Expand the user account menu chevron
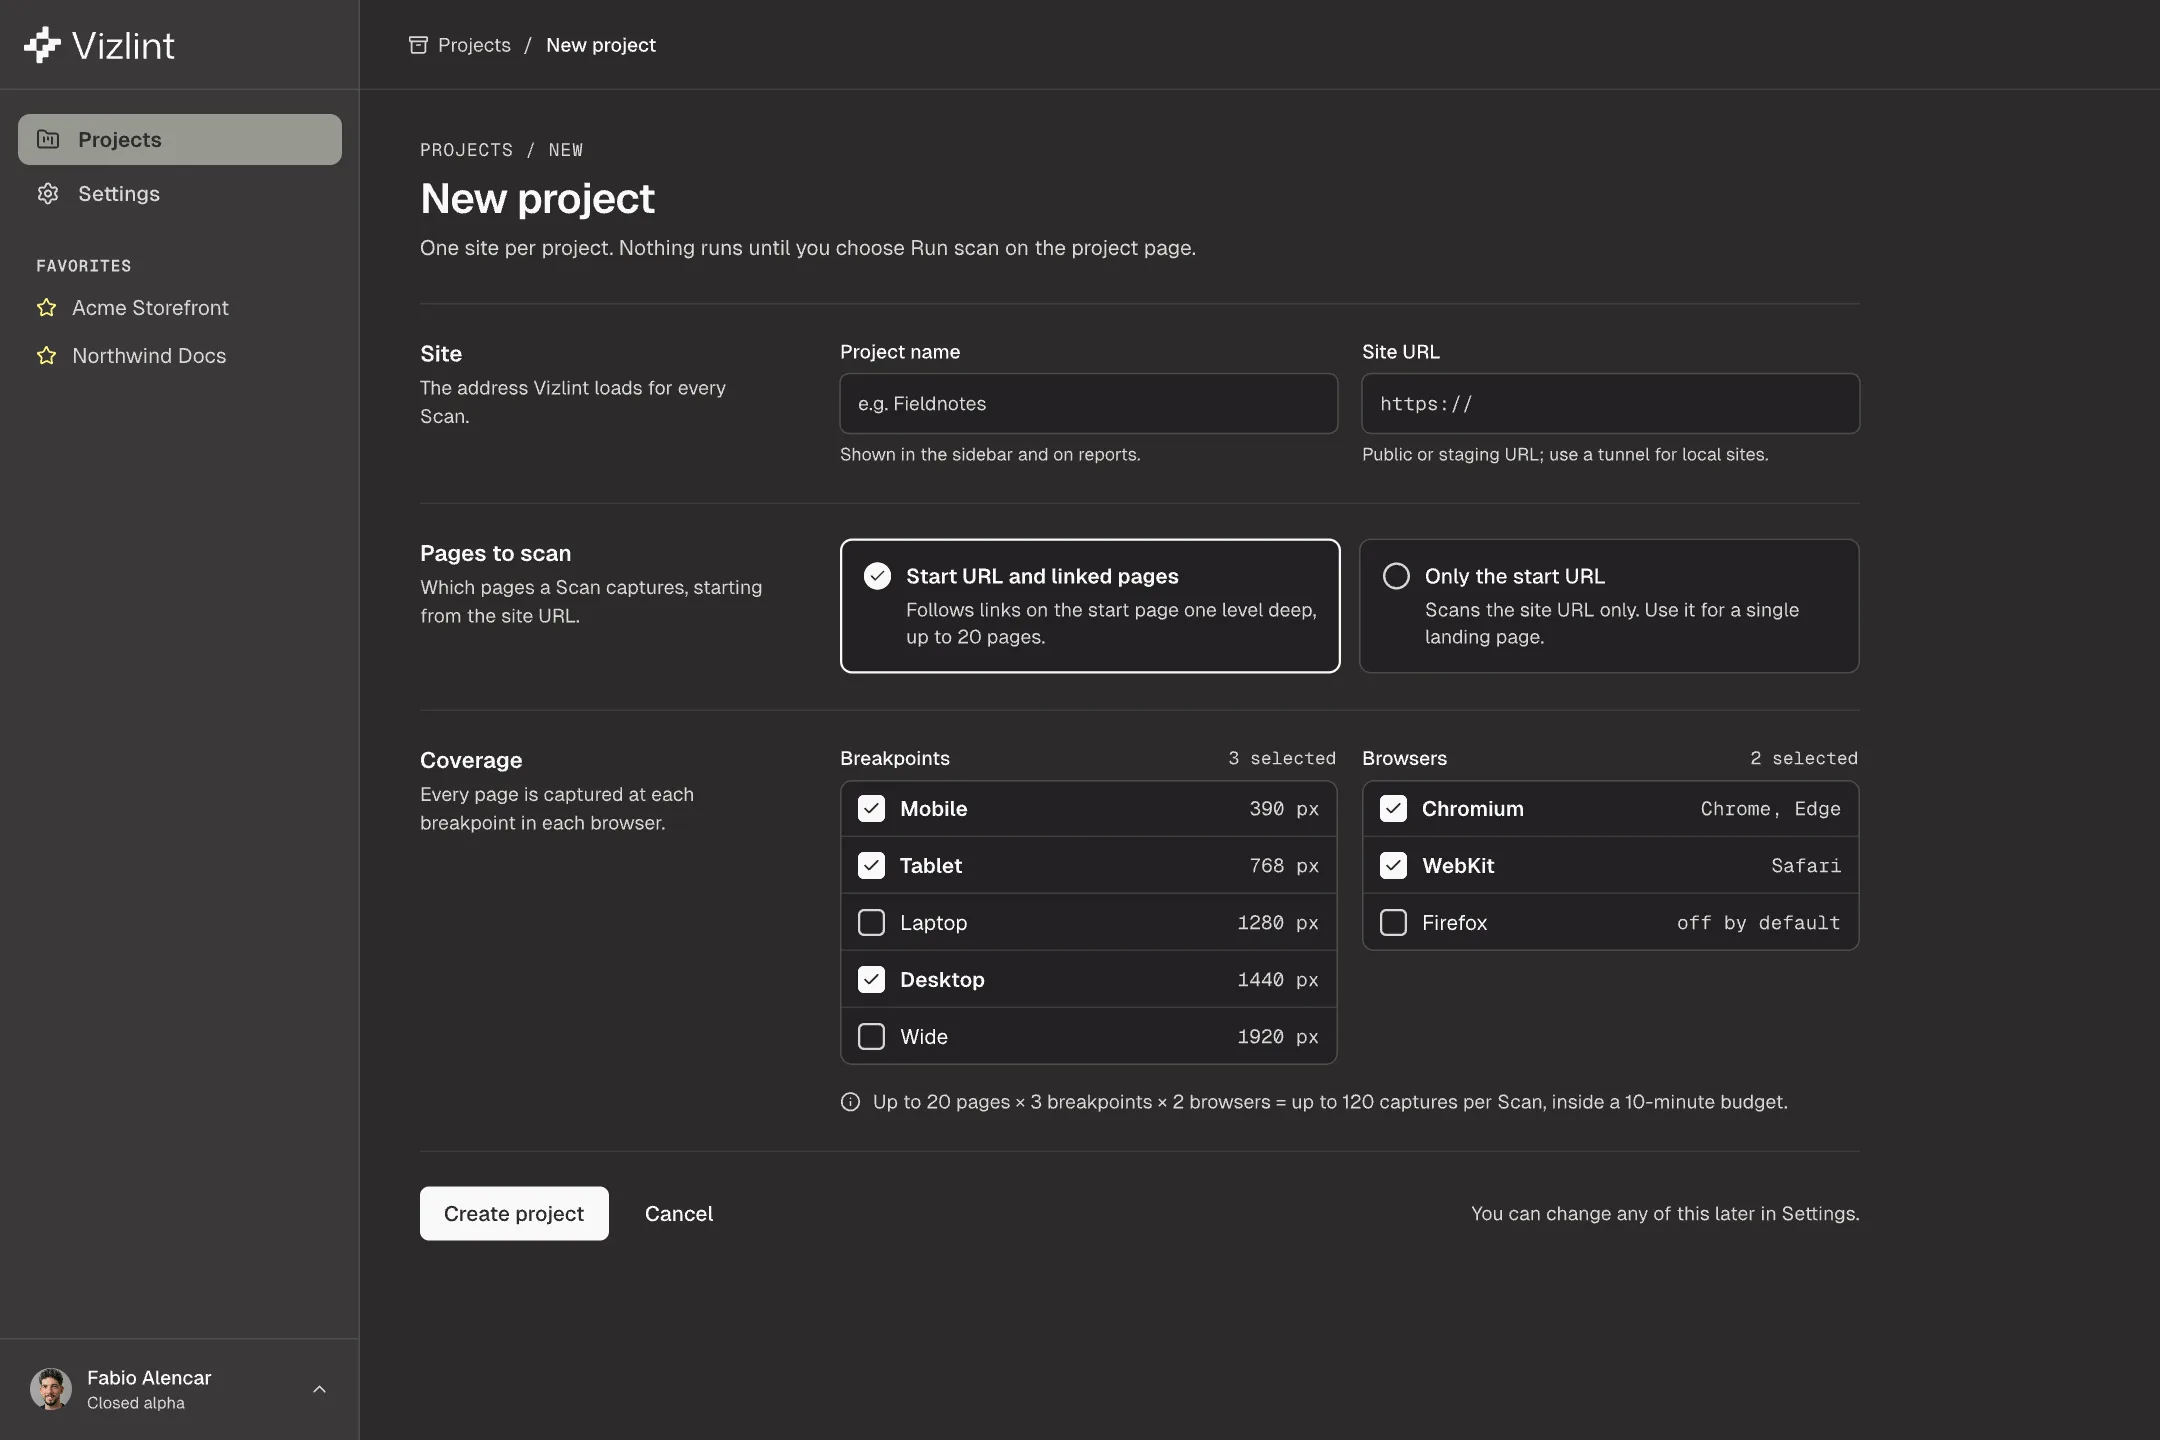 pos(319,1389)
